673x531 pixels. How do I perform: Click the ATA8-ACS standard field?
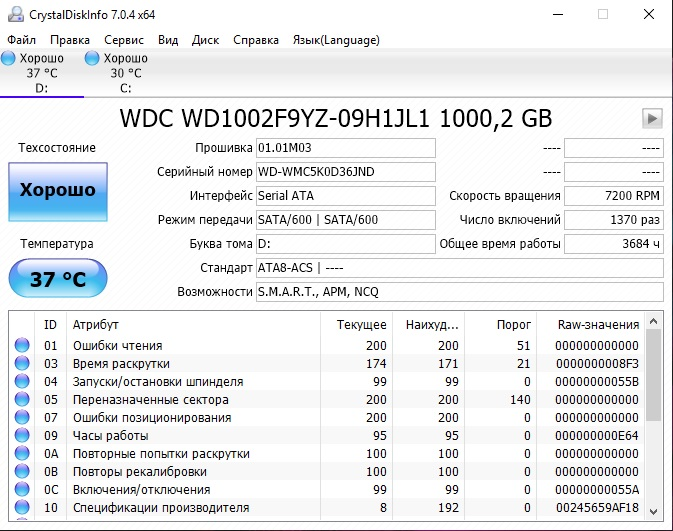click(x=460, y=268)
